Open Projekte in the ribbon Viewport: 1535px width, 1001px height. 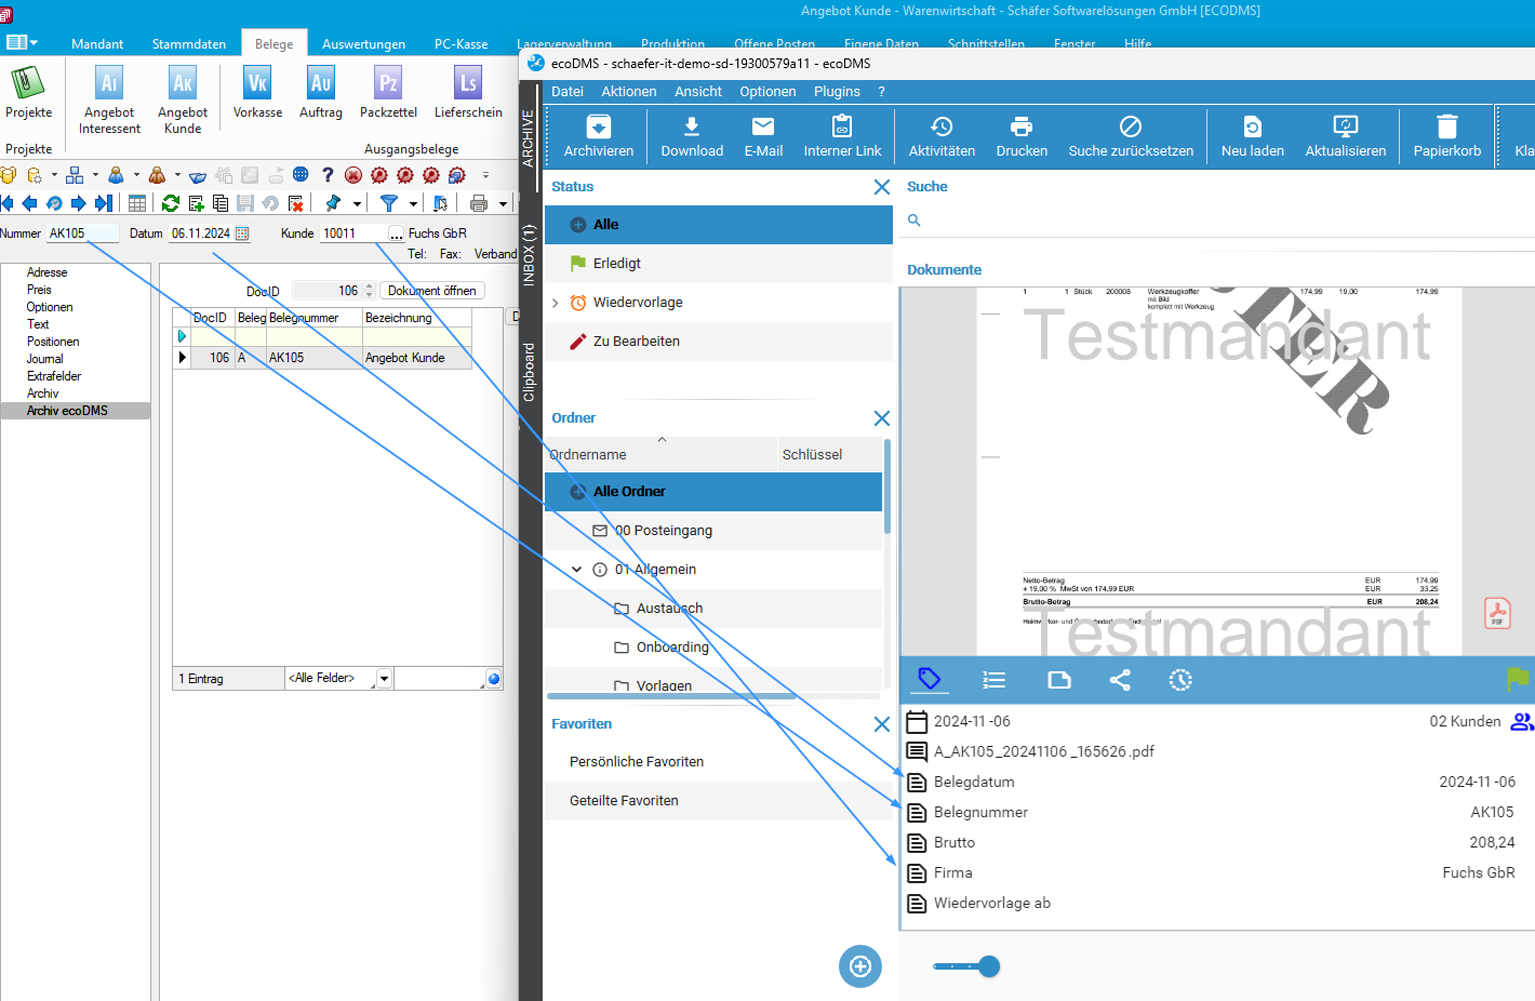pyautogui.click(x=28, y=93)
